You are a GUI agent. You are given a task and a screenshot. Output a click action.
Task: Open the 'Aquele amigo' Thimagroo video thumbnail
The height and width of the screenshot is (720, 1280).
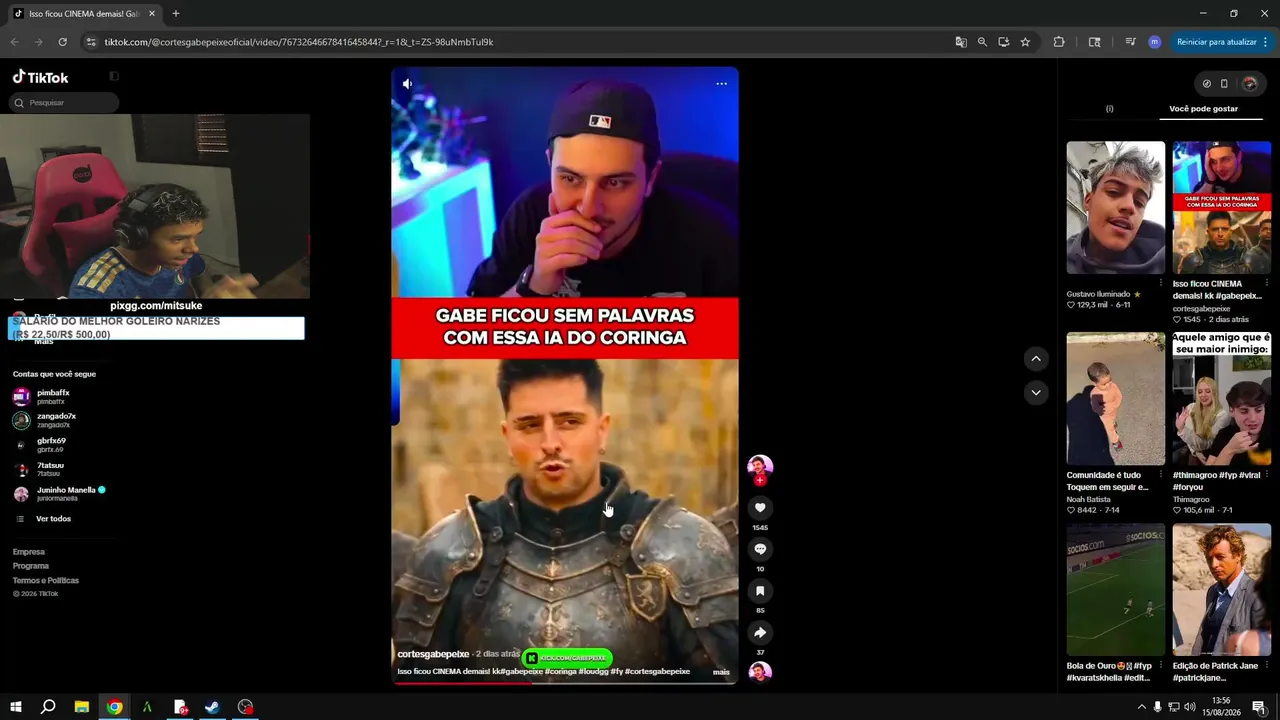pos(1222,399)
